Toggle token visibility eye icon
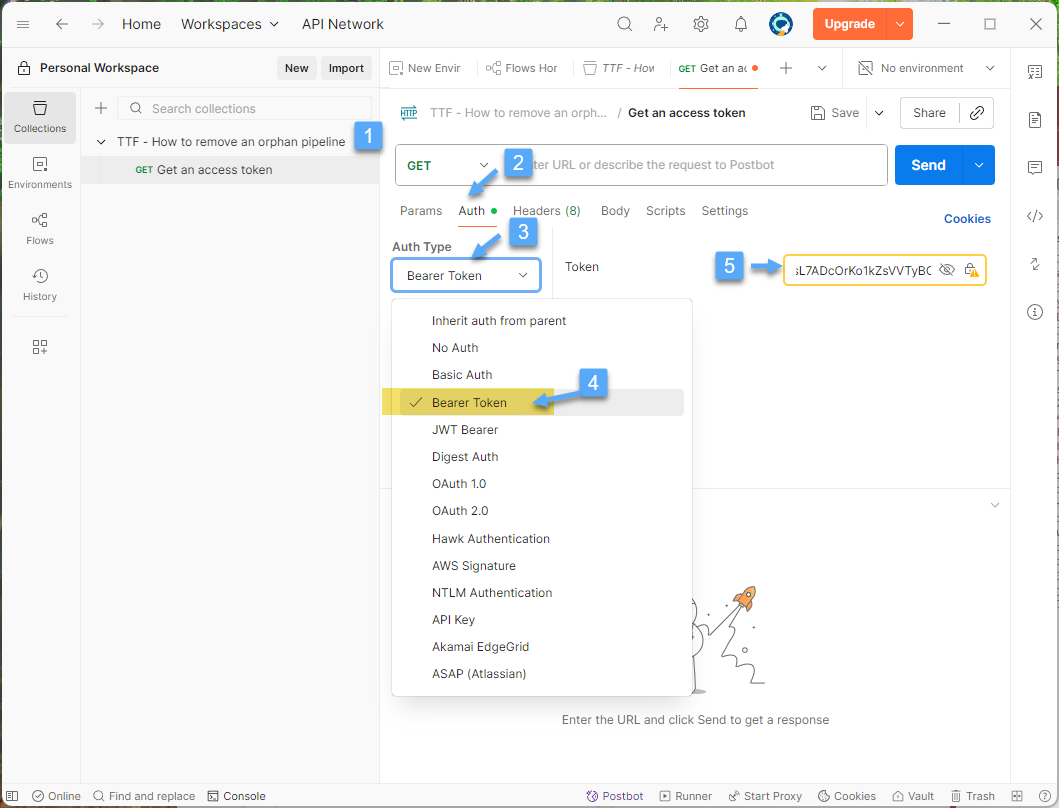The image size is (1059, 808). click(x=947, y=270)
